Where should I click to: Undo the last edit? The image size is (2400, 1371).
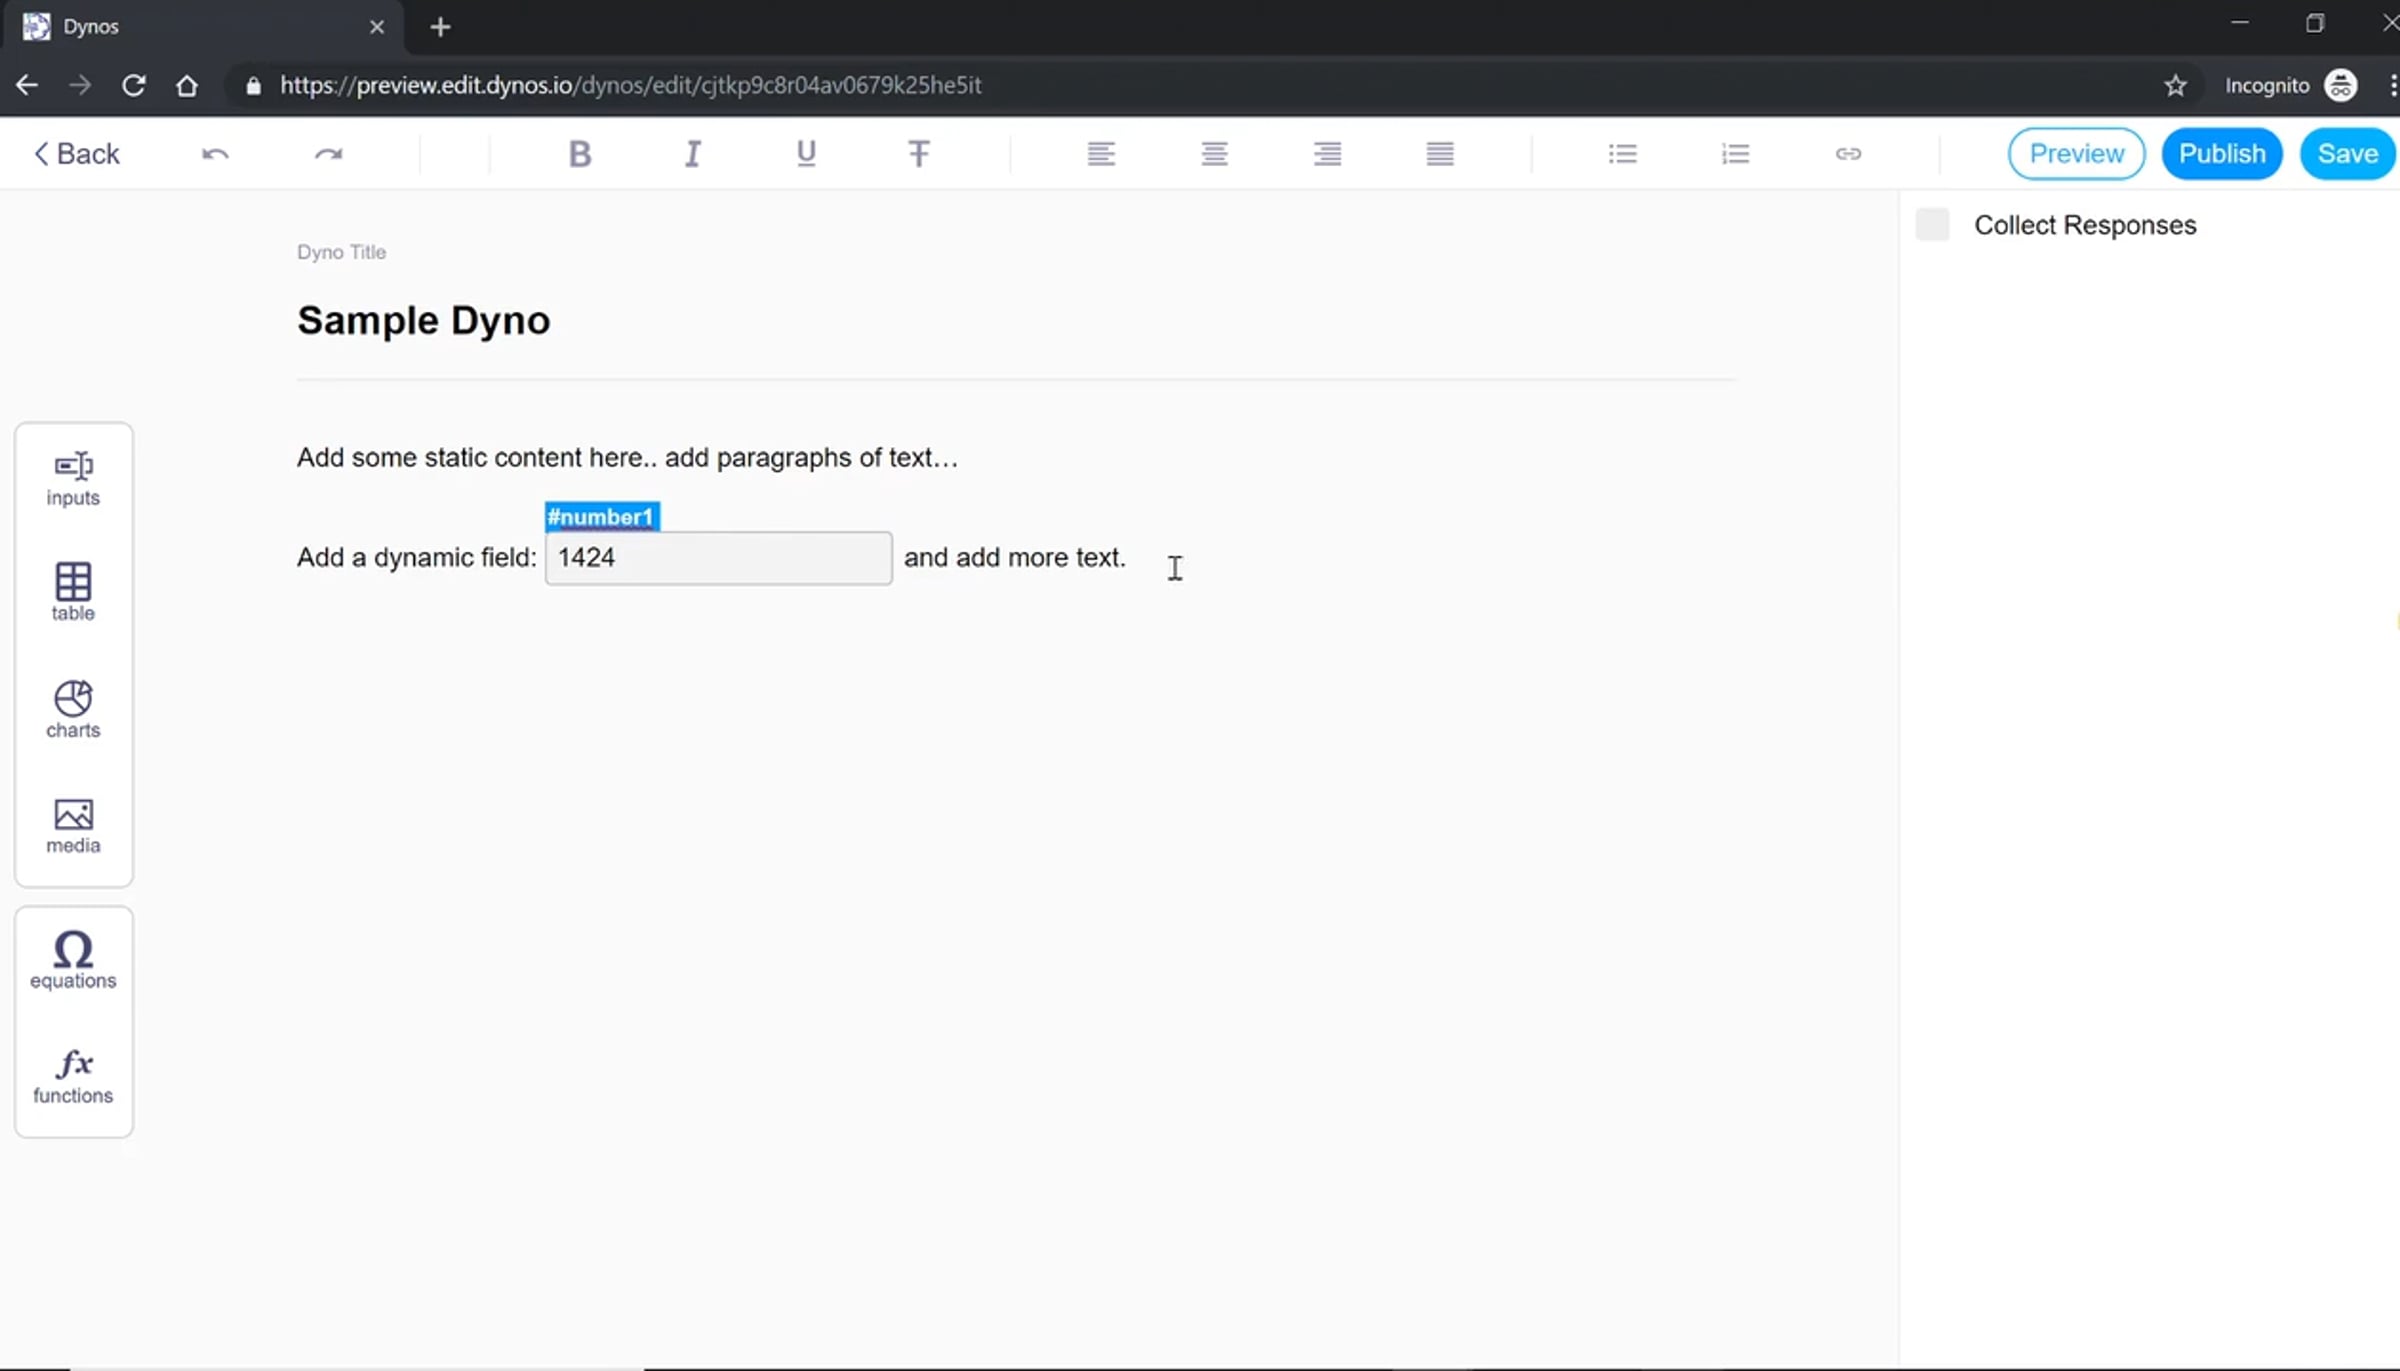pyautogui.click(x=215, y=154)
